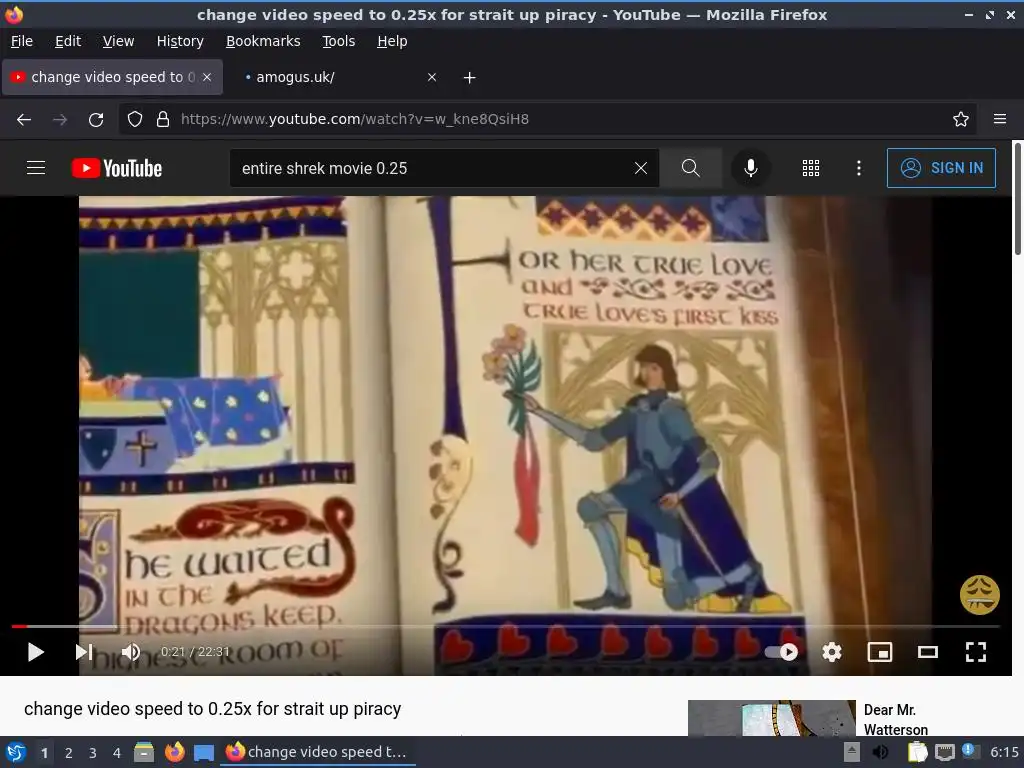Open the YouTube apps grid
This screenshot has height=768, width=1024.
click(810, 168)
